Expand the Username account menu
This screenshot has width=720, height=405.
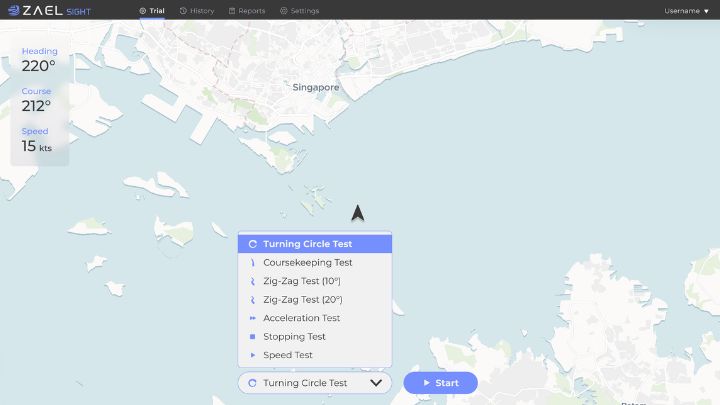click(686, 10)
